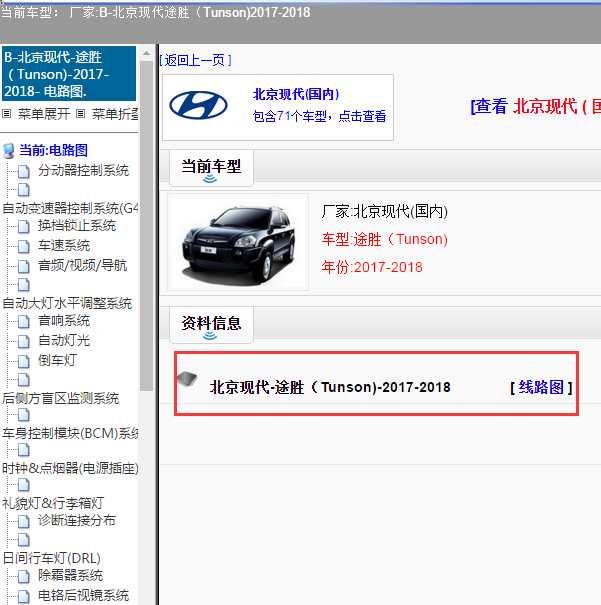Select the 资料信息 tab

pos(211,324)
